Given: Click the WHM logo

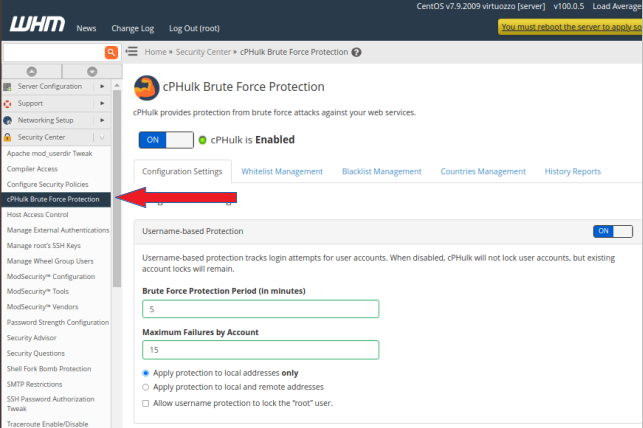Looking at the screenshot, I should [x=37, y=25].
